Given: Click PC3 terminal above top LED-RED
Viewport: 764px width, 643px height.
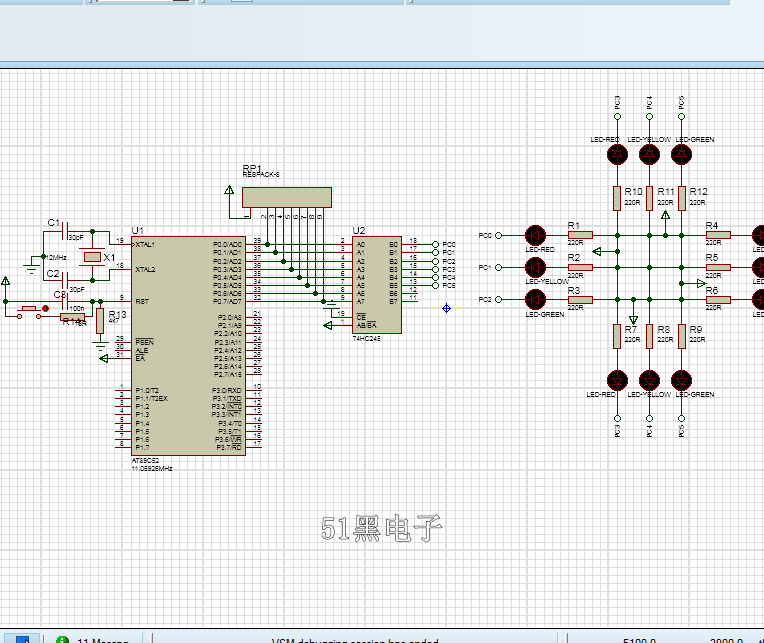Looking at the screenshot, I should 617,116.
